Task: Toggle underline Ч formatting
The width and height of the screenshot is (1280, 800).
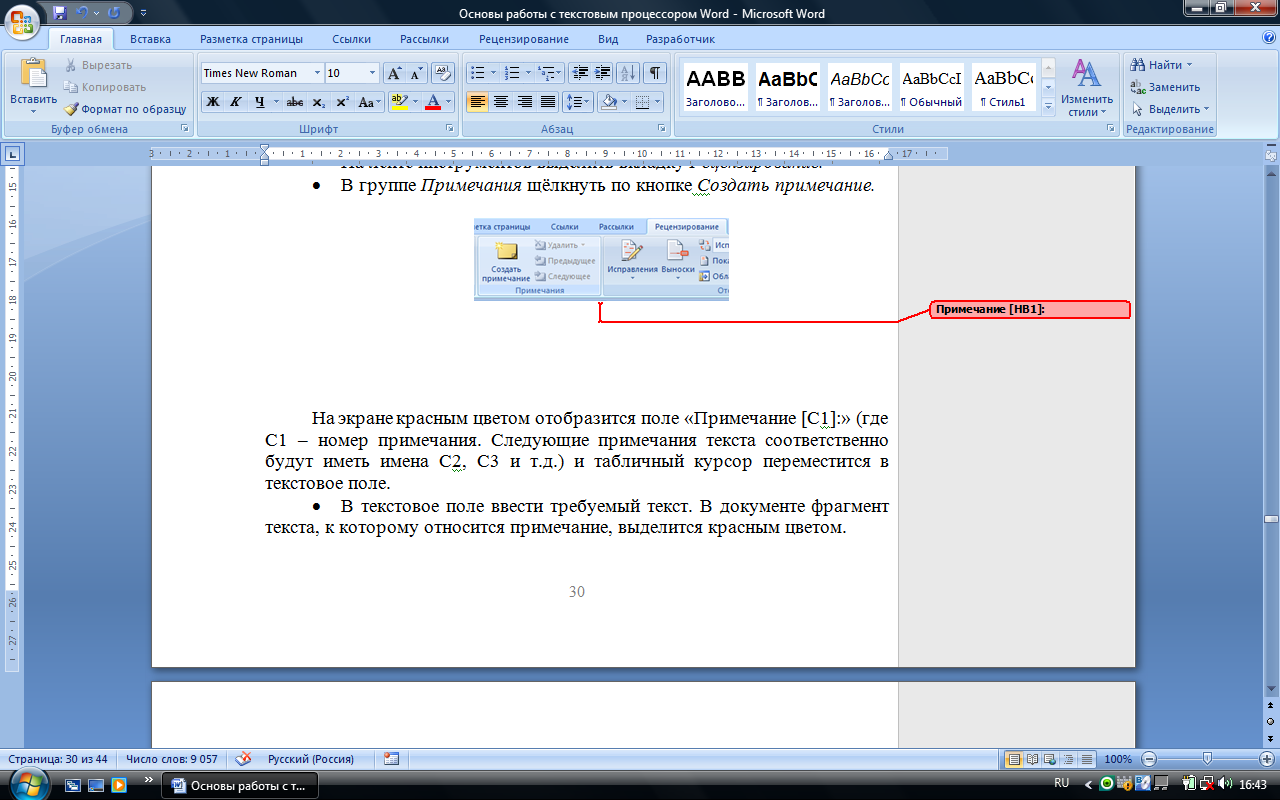Action: 260,102
